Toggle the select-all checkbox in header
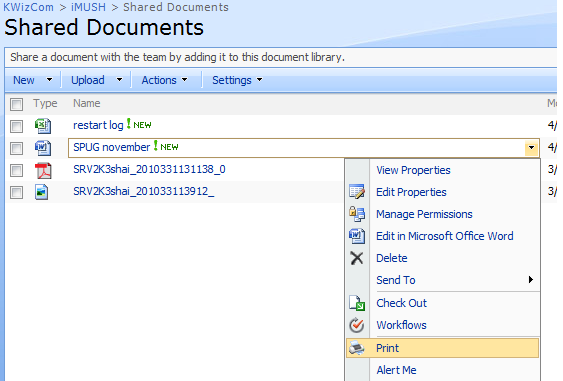 [x=17, y=104]
